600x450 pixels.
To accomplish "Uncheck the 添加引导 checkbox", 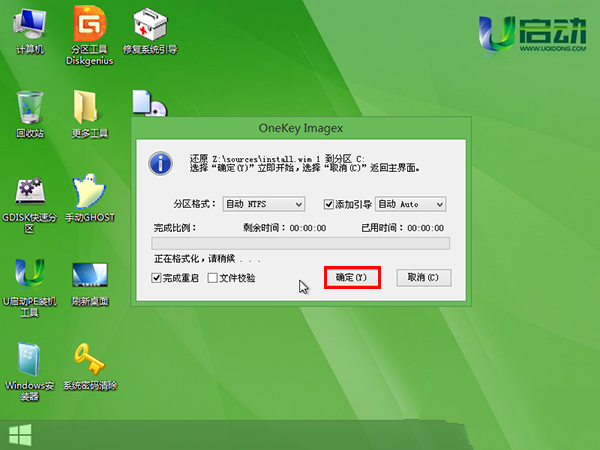I will tap(330, 205).
